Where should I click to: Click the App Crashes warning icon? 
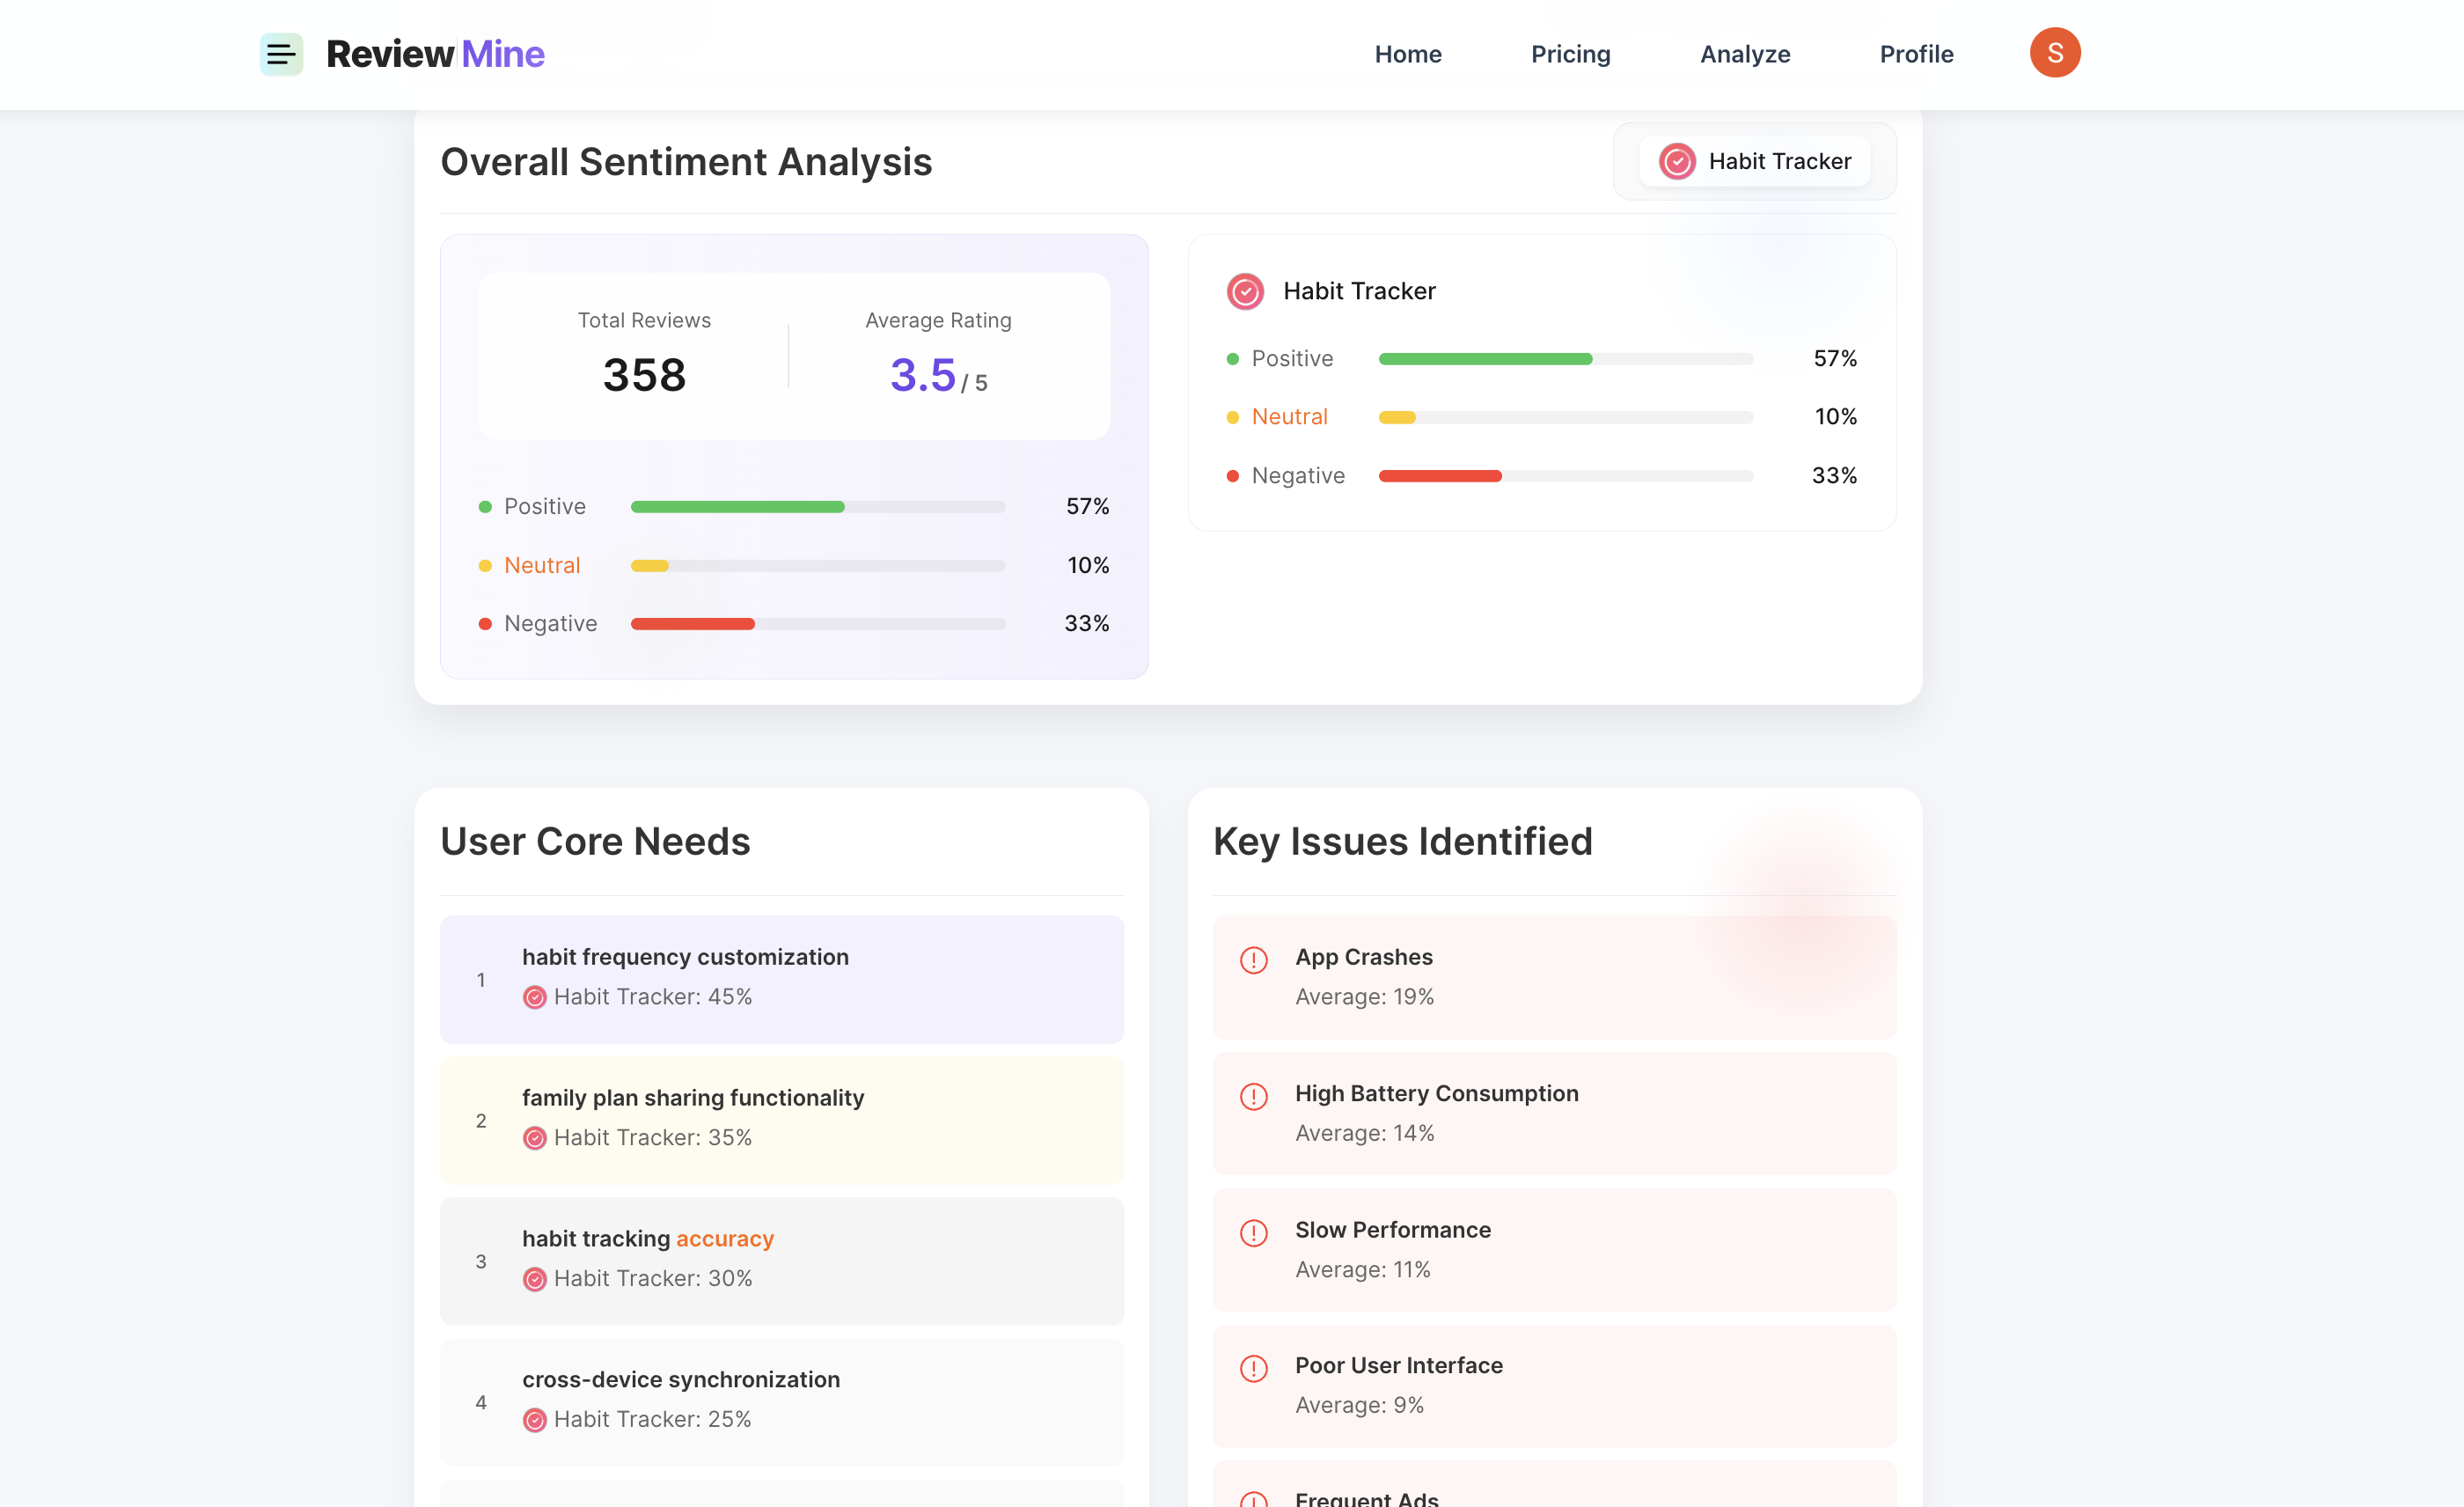[x=1253, y=960]
